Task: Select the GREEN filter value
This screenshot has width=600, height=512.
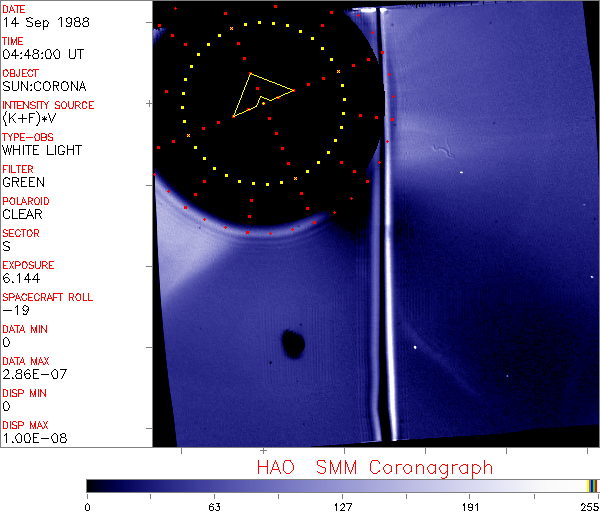Action: (x=23, y=182)
